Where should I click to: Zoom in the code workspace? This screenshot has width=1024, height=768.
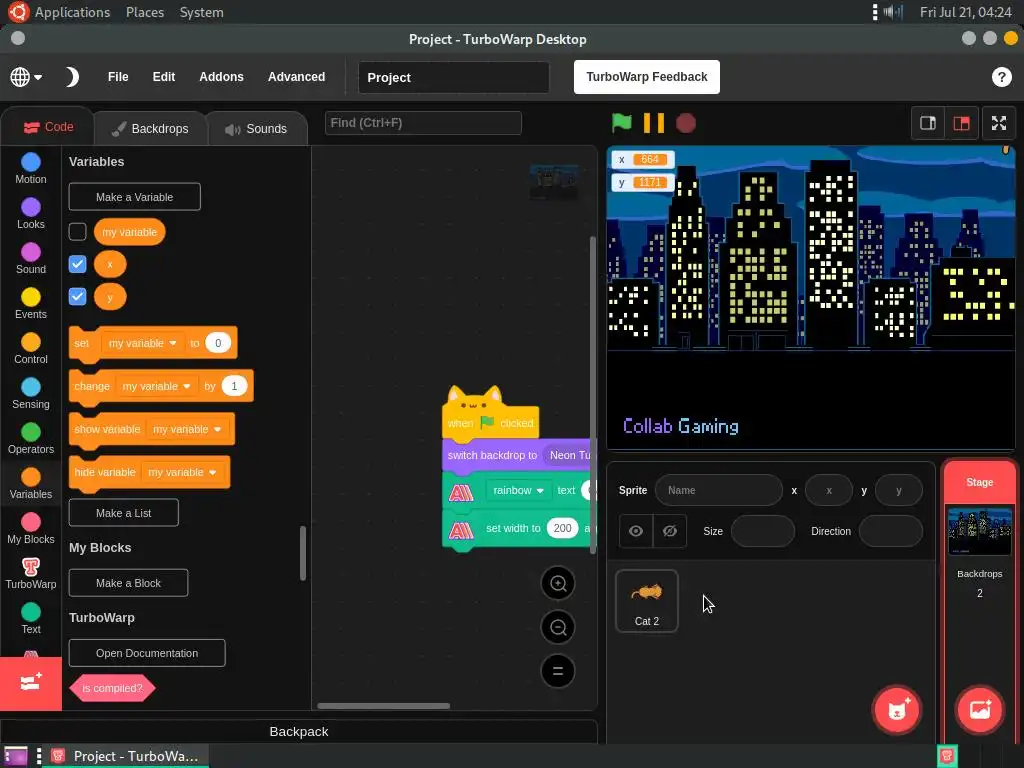pos(558,583)
